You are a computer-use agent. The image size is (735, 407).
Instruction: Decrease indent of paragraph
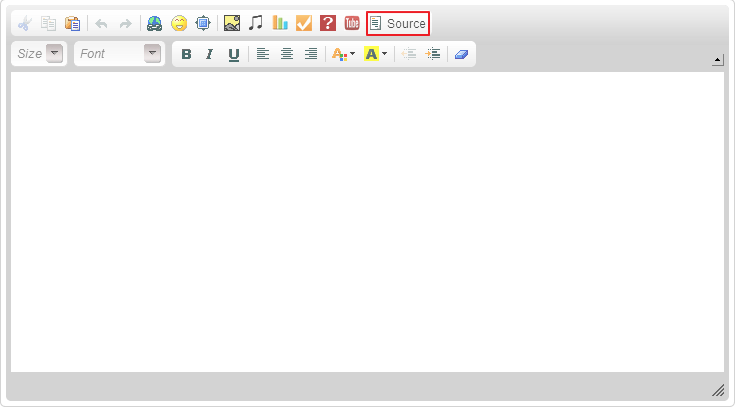[x=409, y=54]
